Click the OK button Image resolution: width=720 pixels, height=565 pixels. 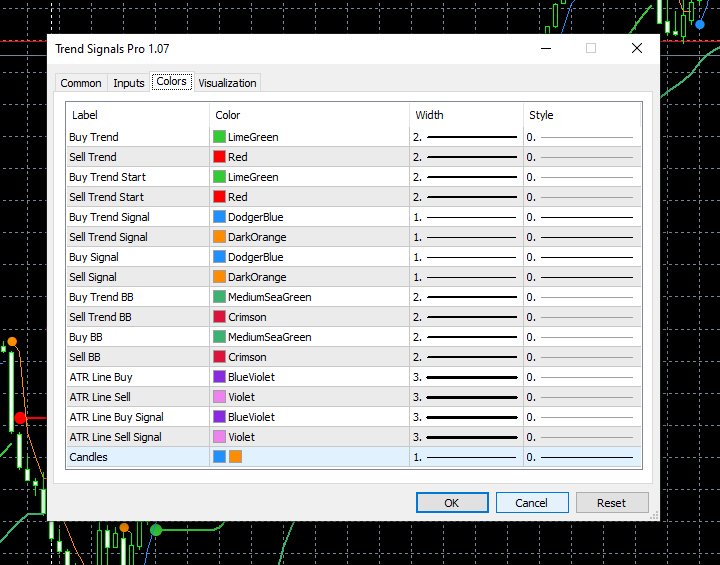[x=452, y=503]
